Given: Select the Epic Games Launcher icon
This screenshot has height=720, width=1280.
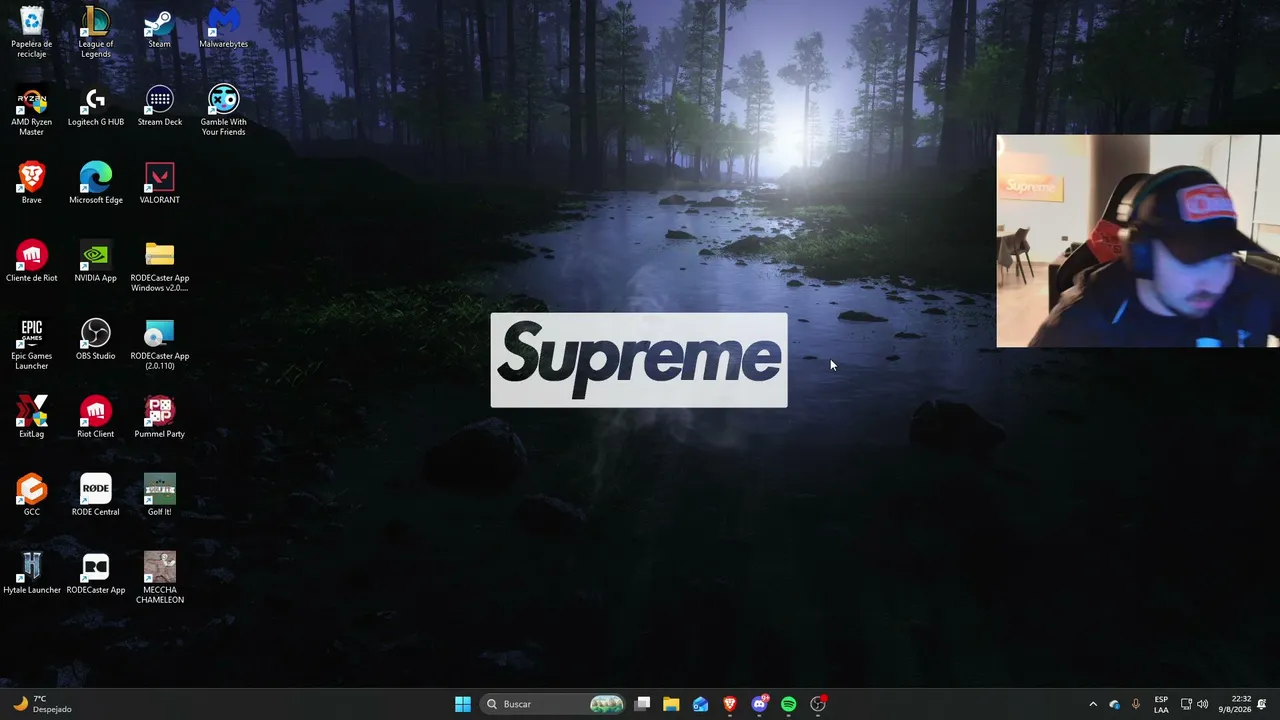Looking at the screenshot, I should pyautogui.click(x=32, y=344).
